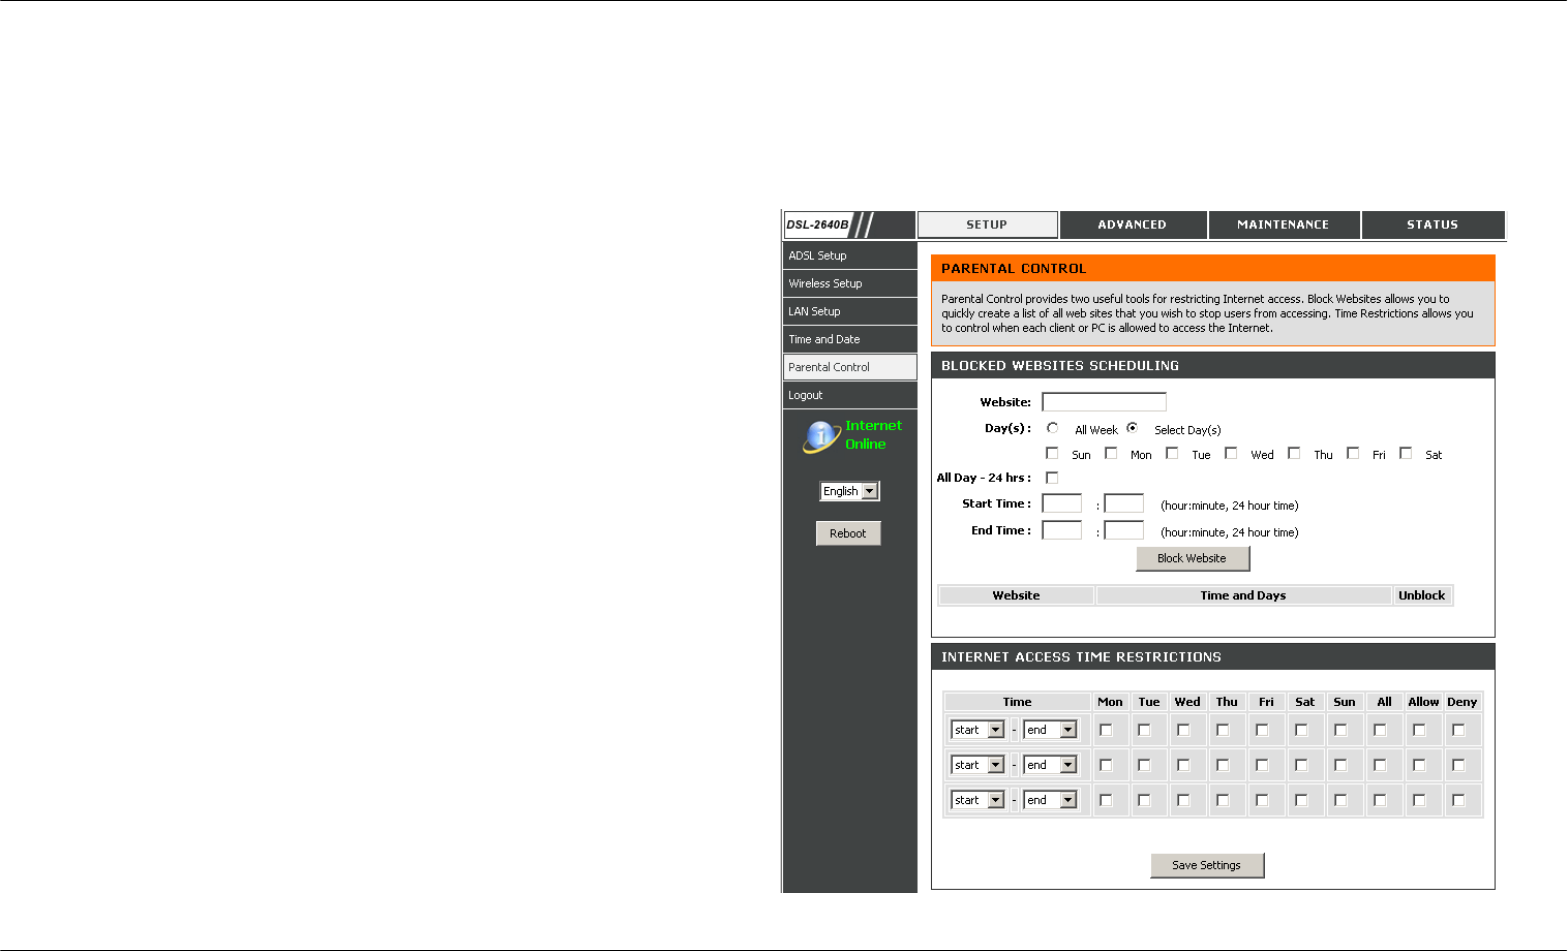Image resolution: width=1568 pixels, height=951 pixels.
Task: Check the first row Mon access restriction checkbox
Action: tap(1106, 730)
